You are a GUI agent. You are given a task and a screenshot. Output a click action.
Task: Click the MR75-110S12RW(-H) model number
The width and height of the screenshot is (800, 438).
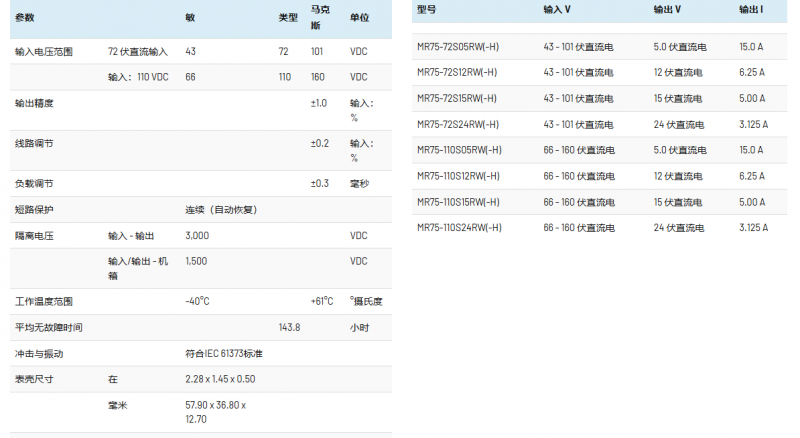click(458, 176)
